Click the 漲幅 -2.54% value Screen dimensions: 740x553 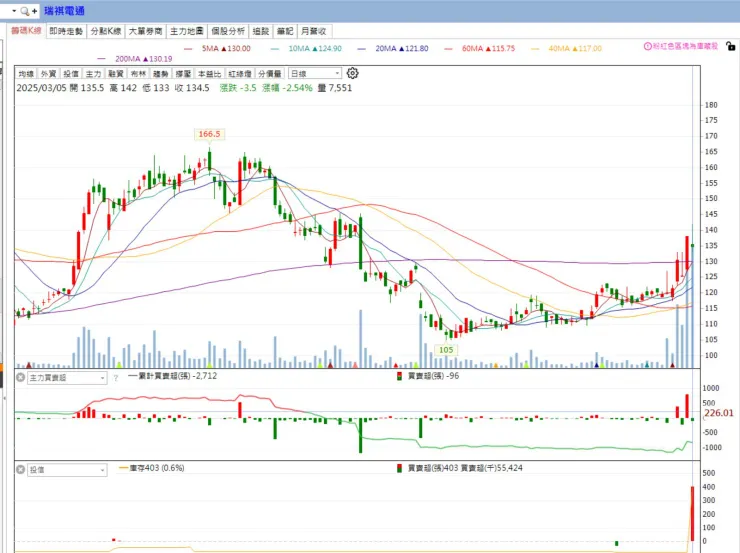tap(287, 88)
